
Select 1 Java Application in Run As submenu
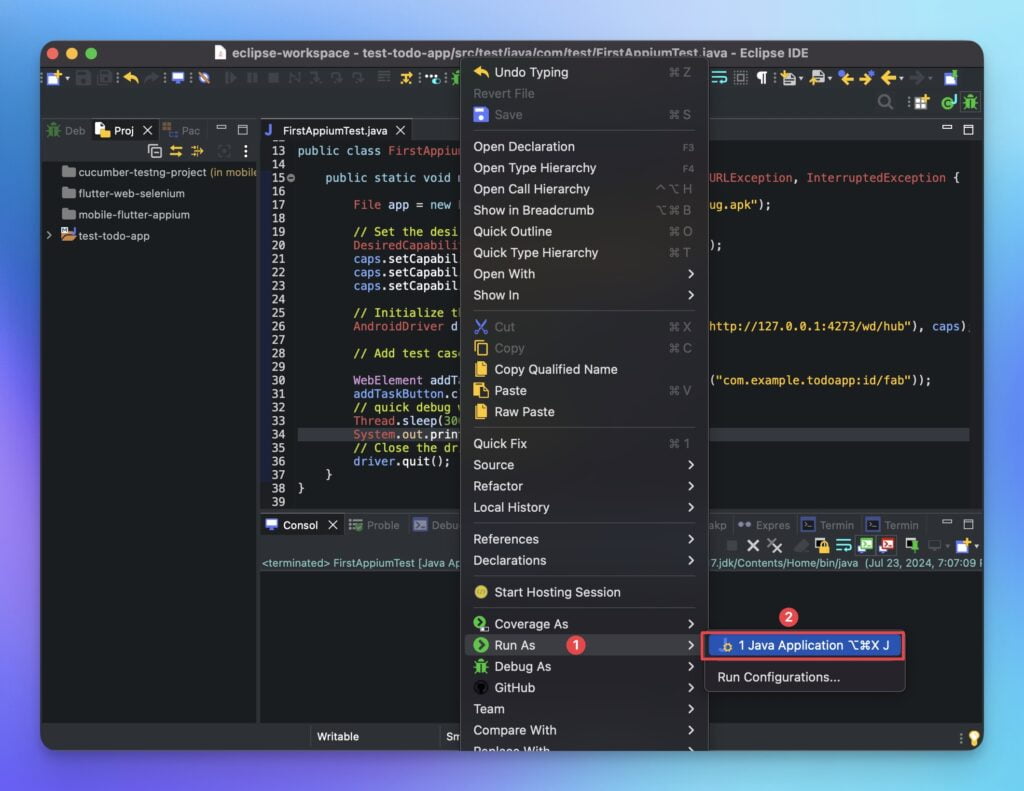point(804,645)
